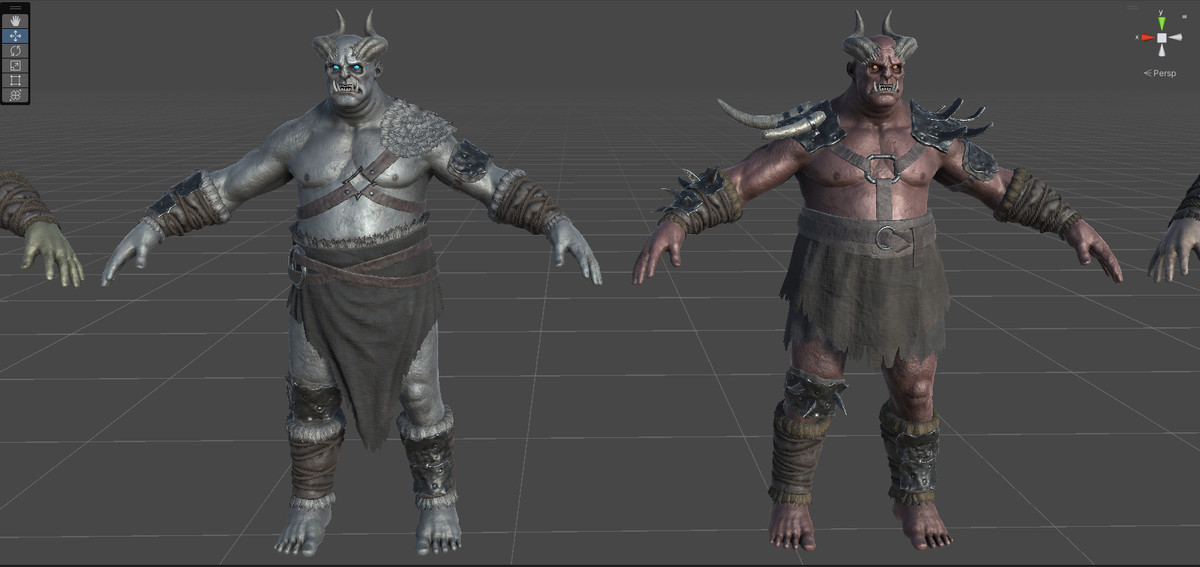Click the tools overlay drag handle
Screen dimensions: 1200x567
click(16, 8)
